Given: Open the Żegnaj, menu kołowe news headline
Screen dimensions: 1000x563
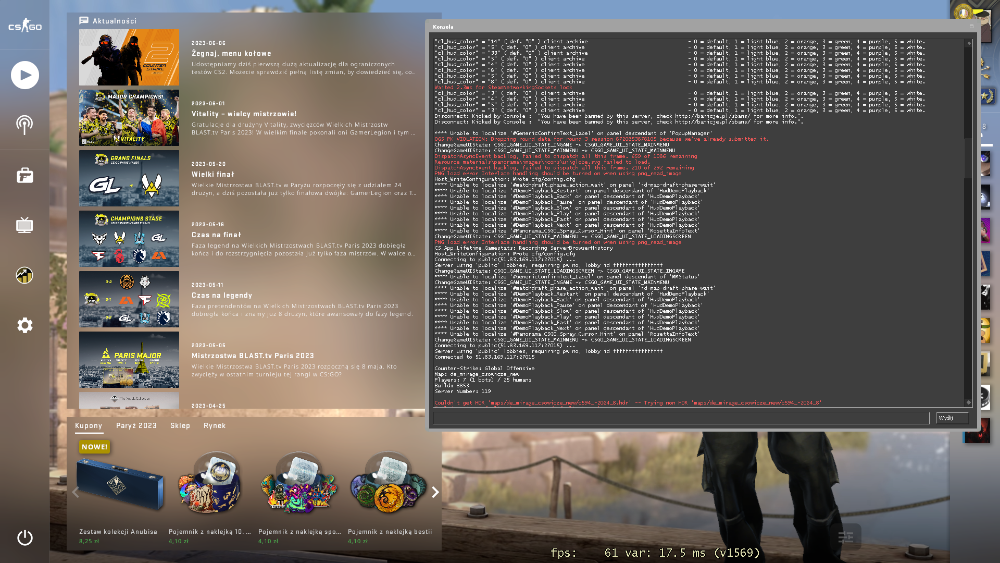Looking at the screenshot, I should (232, 54).
